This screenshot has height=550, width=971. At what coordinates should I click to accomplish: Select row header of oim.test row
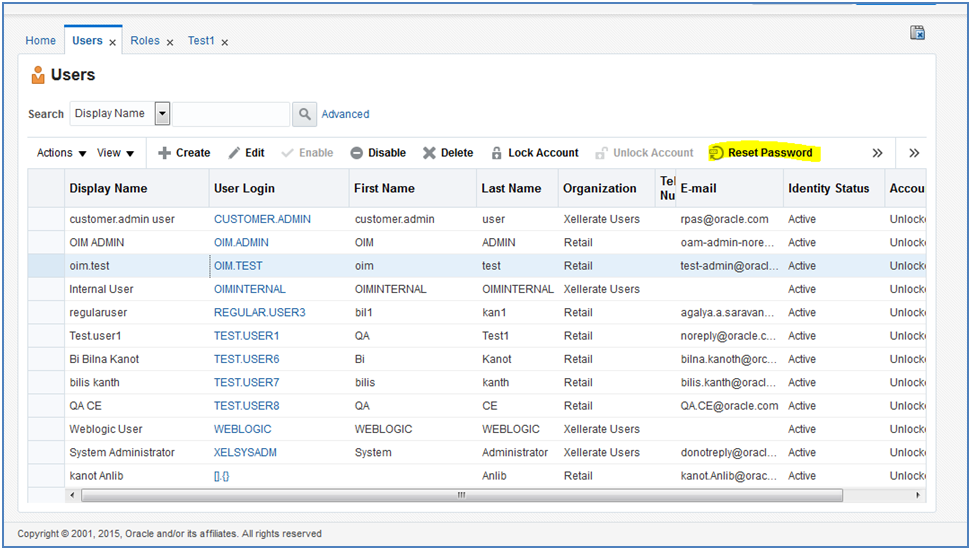(46, 266)
